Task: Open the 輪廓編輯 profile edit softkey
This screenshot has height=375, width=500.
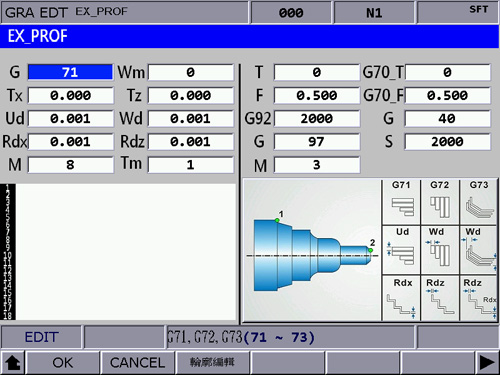Action: (x=212, y=362)
